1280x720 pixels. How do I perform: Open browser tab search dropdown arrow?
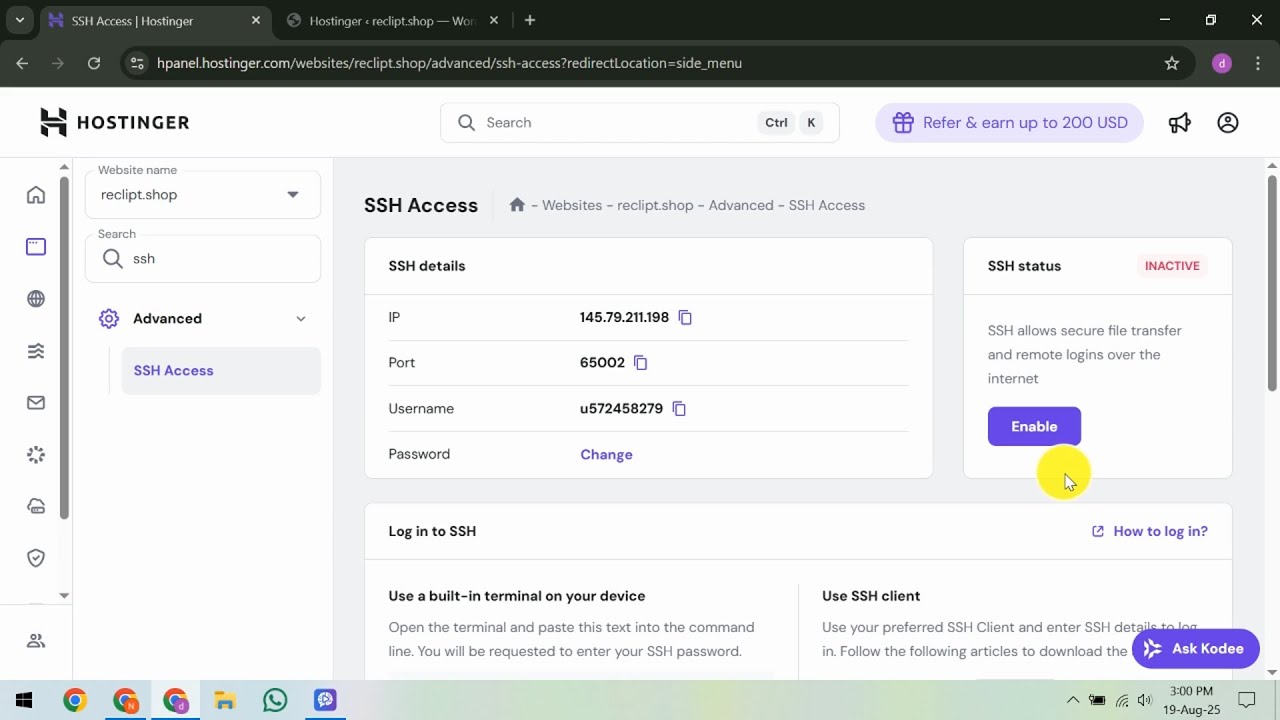click(x=19, y=20)
